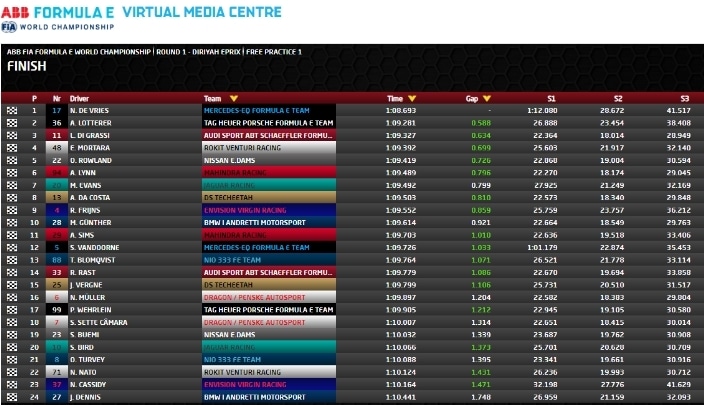704x405 pixels.
Task: Click the chequered flag icon for R. Frijns
Action: (12, 210)
